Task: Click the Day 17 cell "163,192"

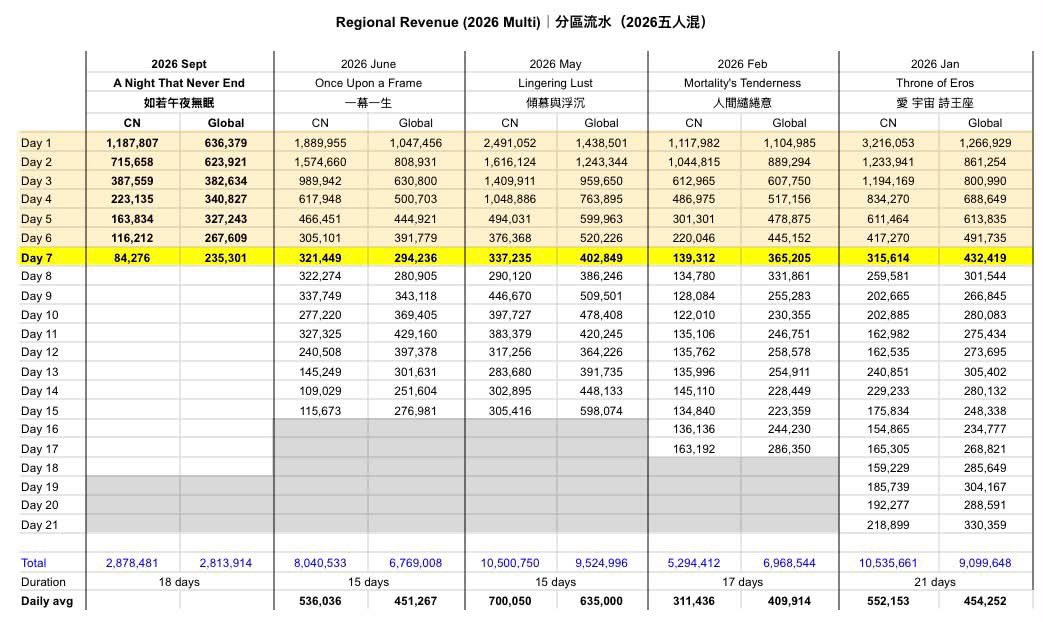Action: 694,449
